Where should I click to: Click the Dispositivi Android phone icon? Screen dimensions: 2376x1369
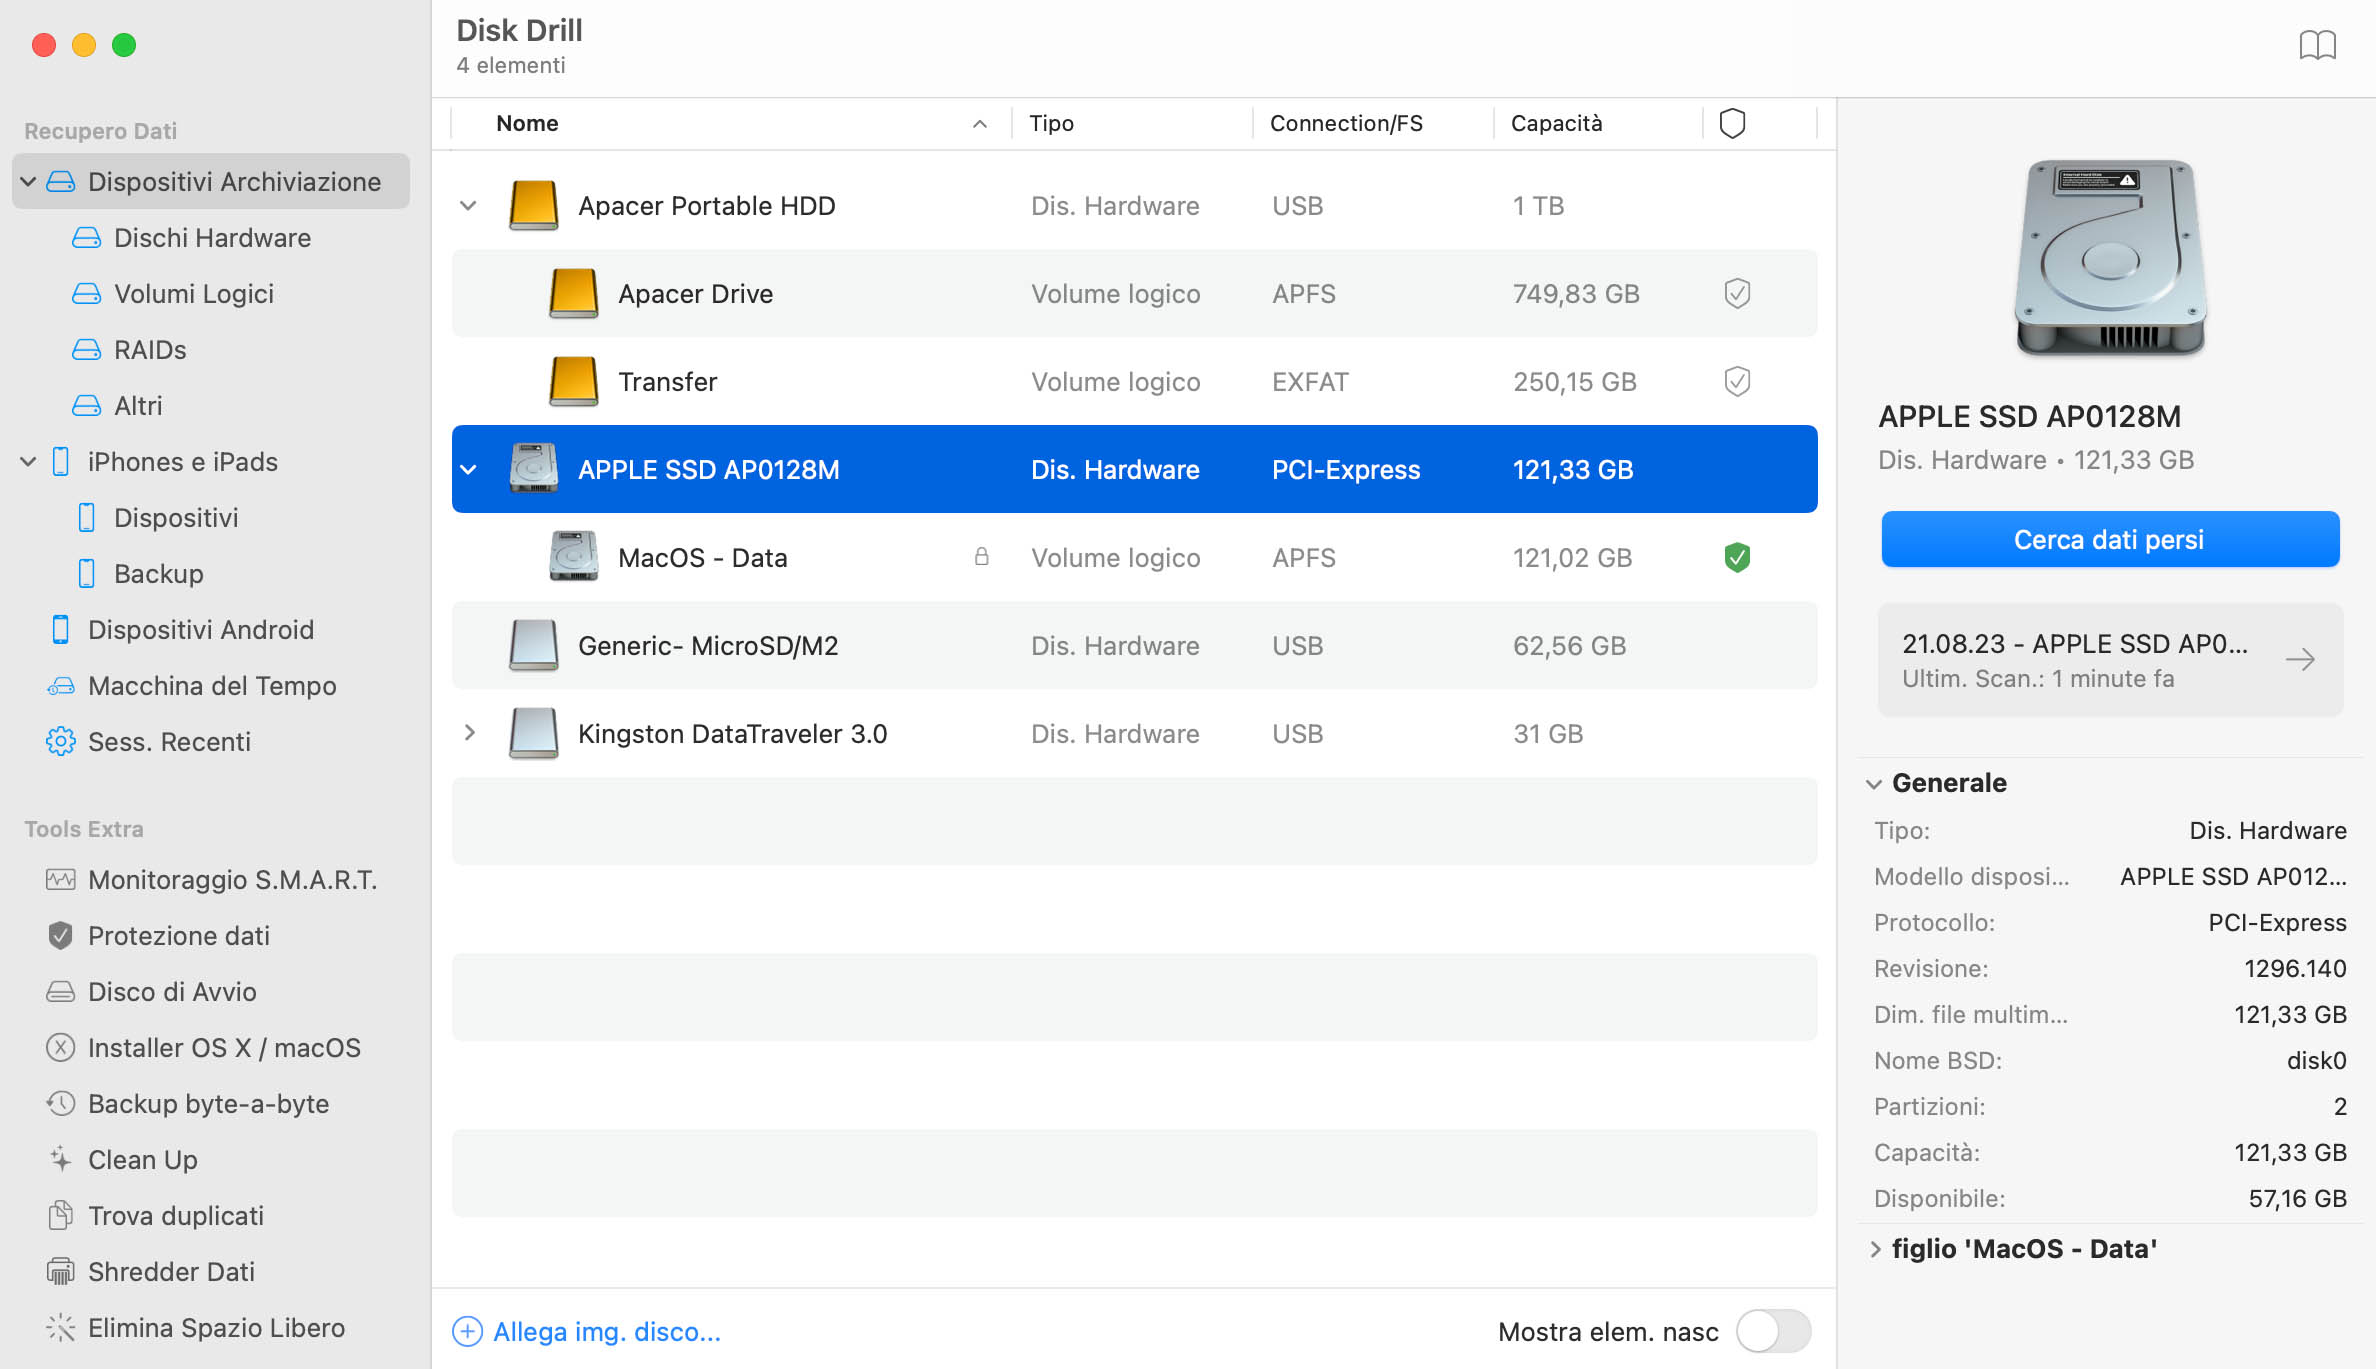tap(61, 629)
